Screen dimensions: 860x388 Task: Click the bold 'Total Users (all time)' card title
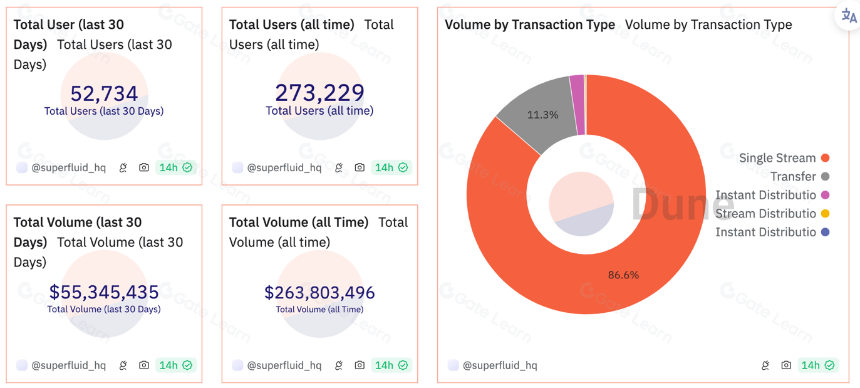292,25
